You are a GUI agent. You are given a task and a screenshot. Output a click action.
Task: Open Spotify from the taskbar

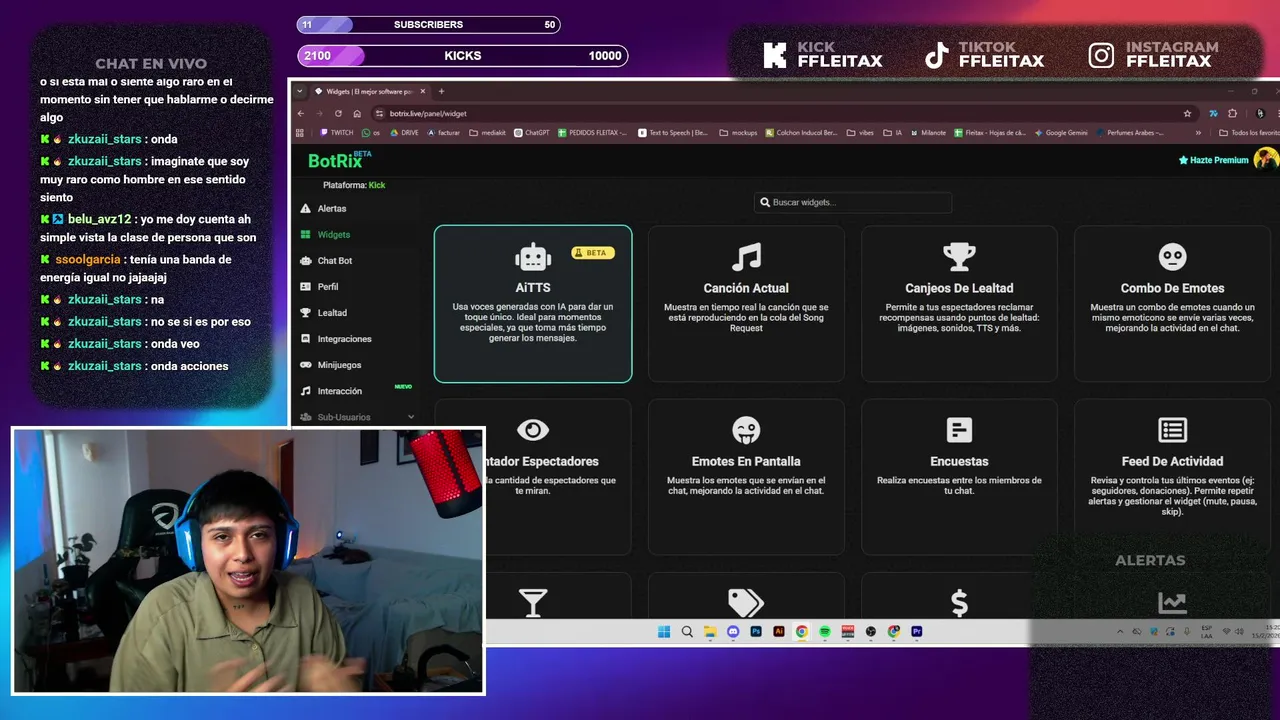[x=825, y=632]
